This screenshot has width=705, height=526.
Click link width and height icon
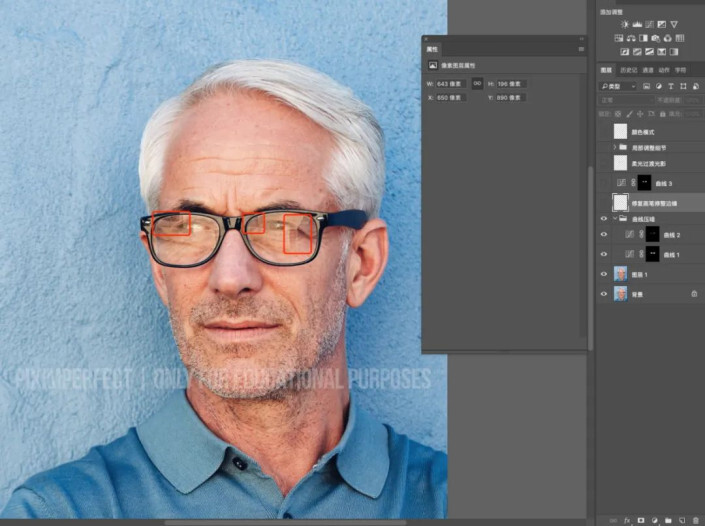click(477, 84)
